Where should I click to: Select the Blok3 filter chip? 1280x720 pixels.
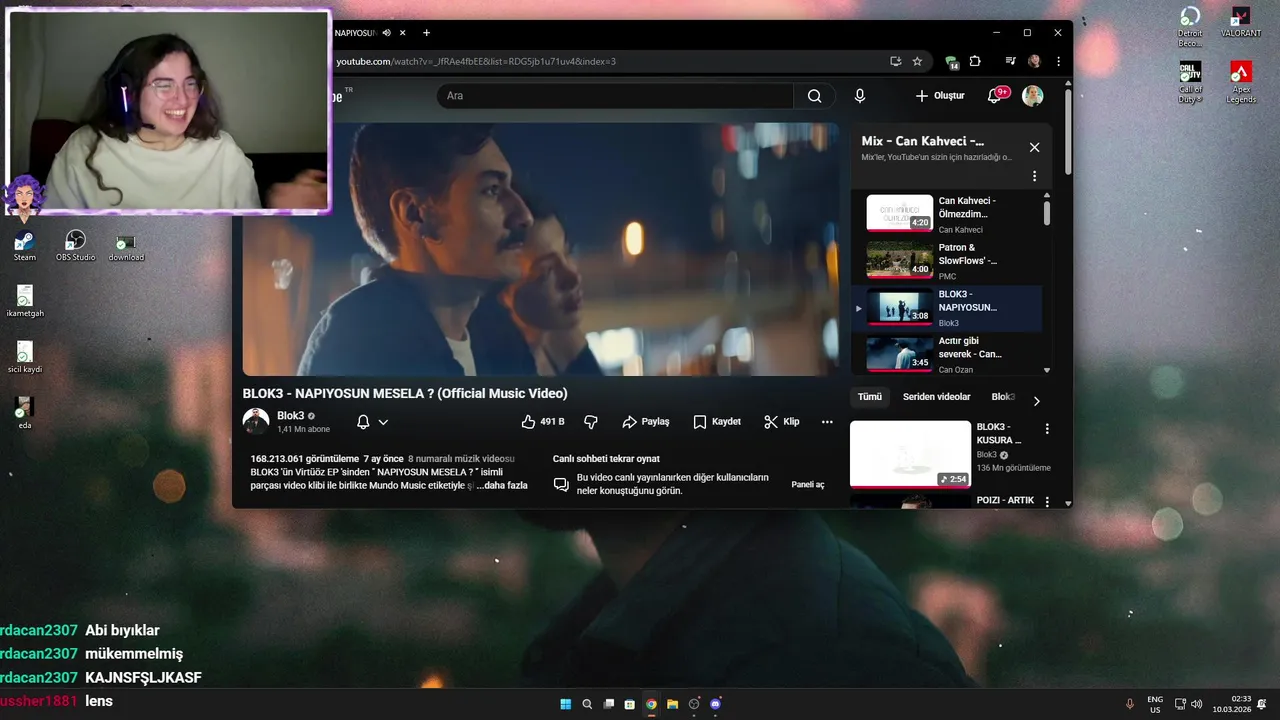(x=1003, y=397)
